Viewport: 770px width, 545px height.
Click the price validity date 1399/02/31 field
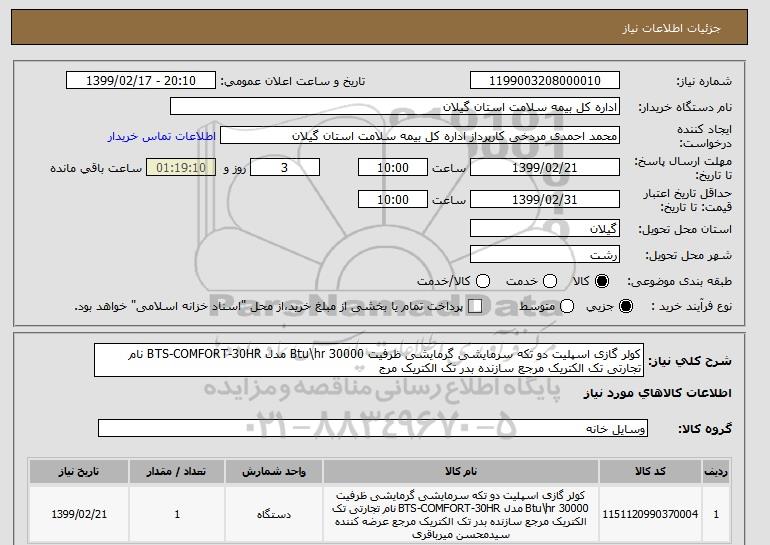545,199
